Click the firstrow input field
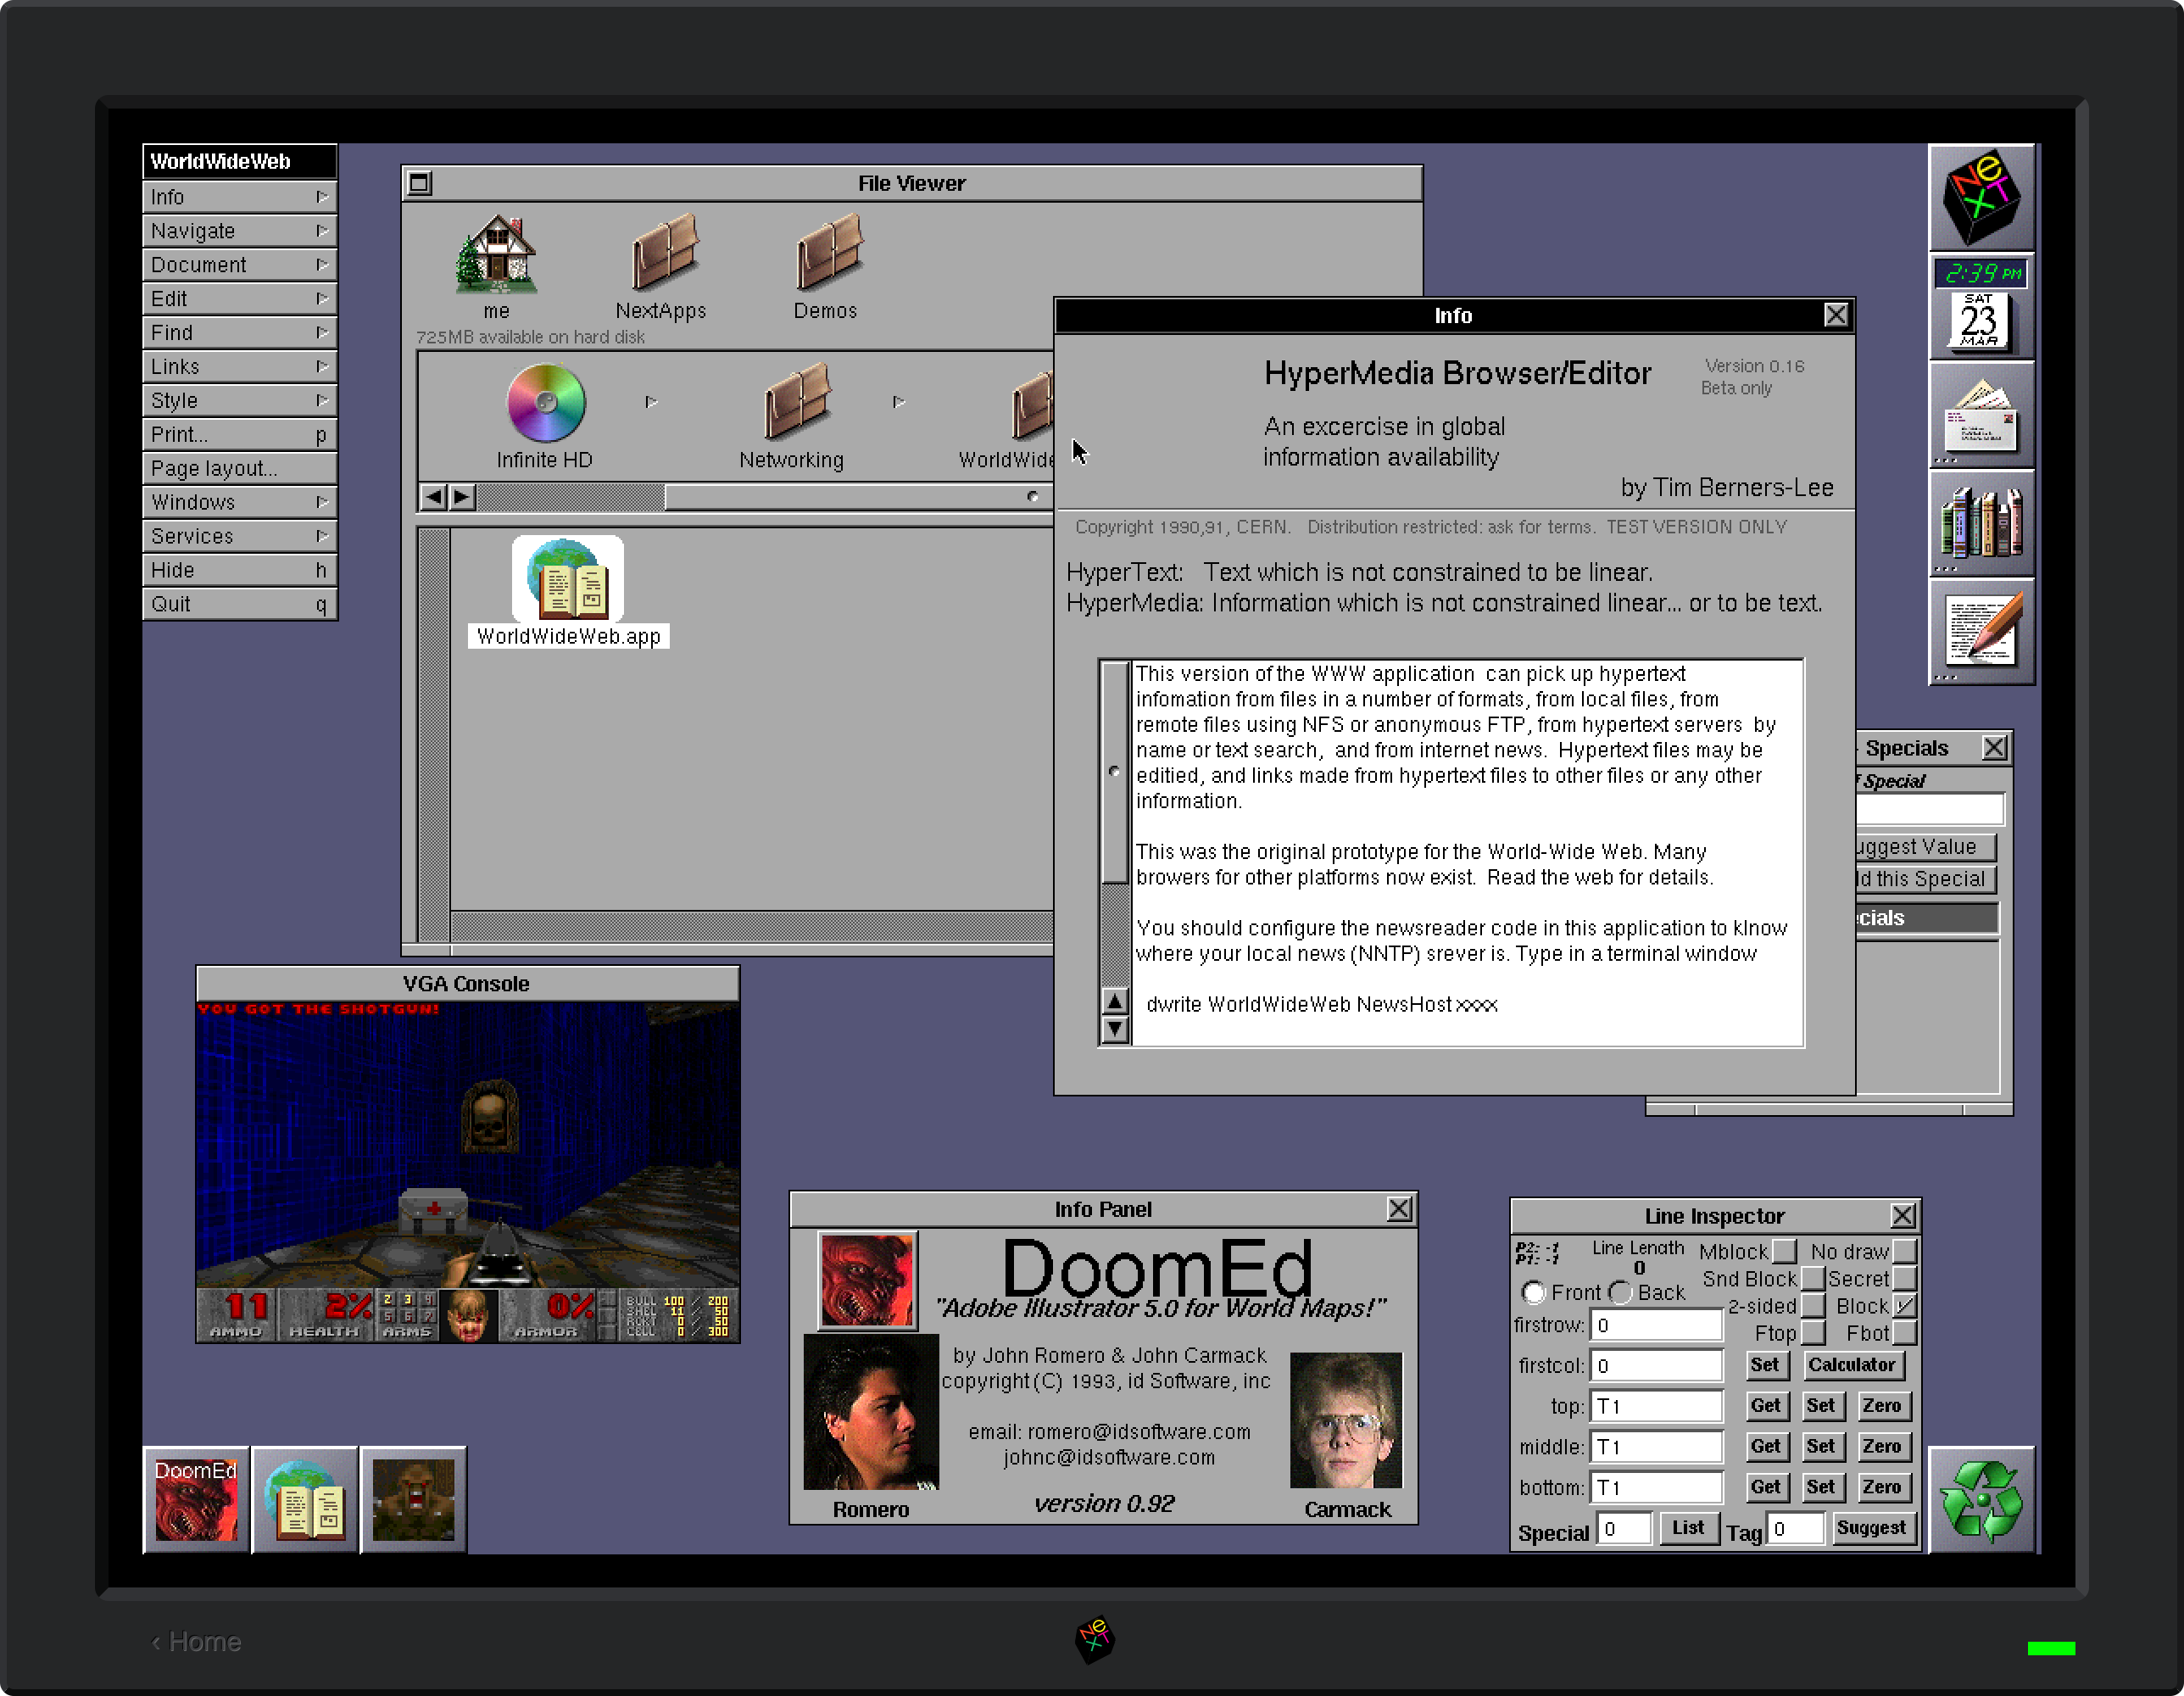 click(x=1656, y=1325)
